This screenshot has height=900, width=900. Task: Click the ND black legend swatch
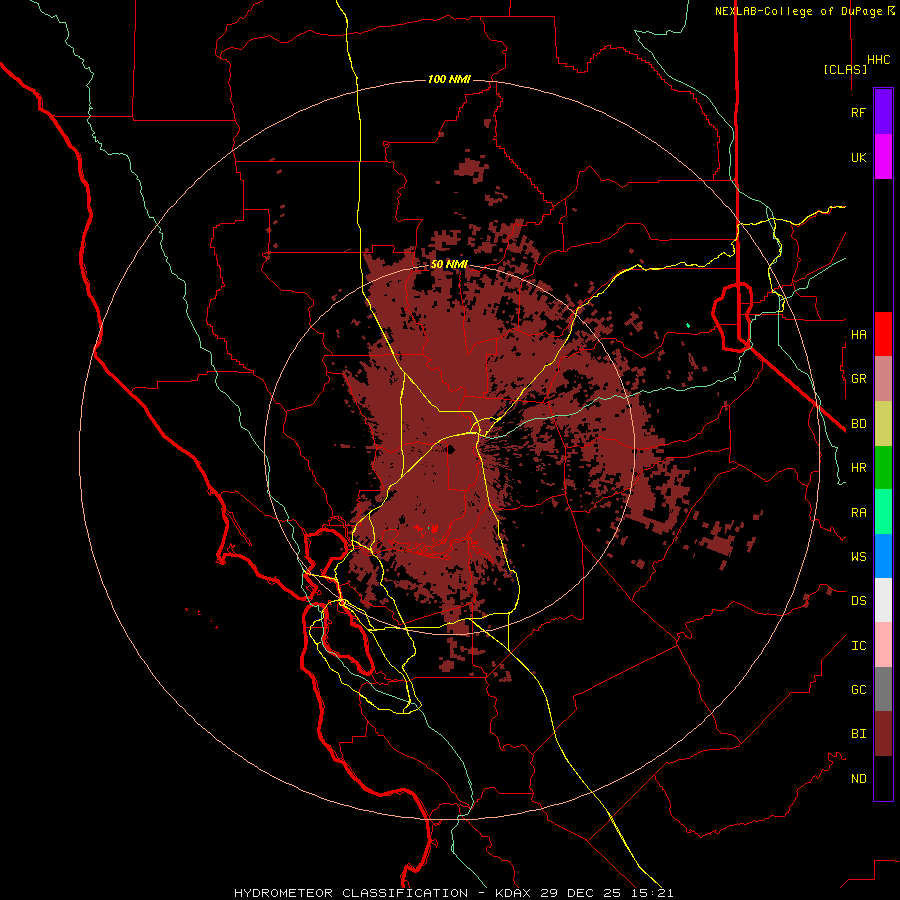click(x=883, y=778)
